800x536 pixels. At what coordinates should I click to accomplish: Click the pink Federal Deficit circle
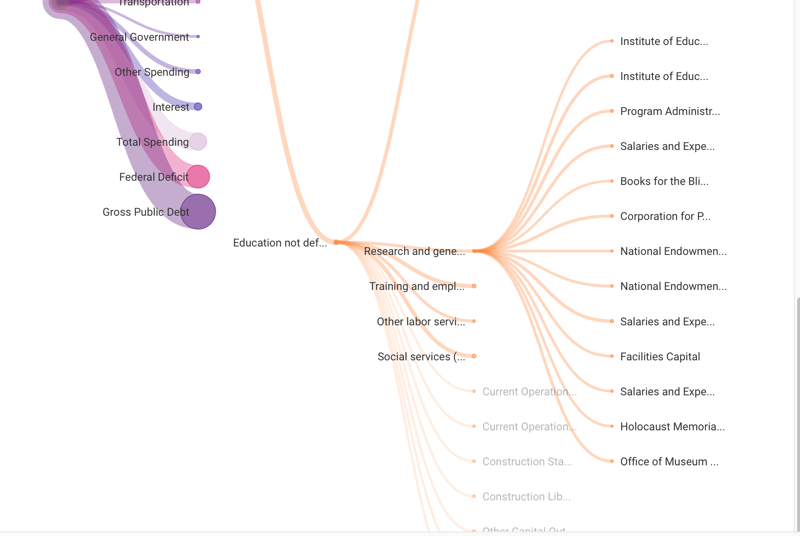pyautogui.click(x=198, y=177)
